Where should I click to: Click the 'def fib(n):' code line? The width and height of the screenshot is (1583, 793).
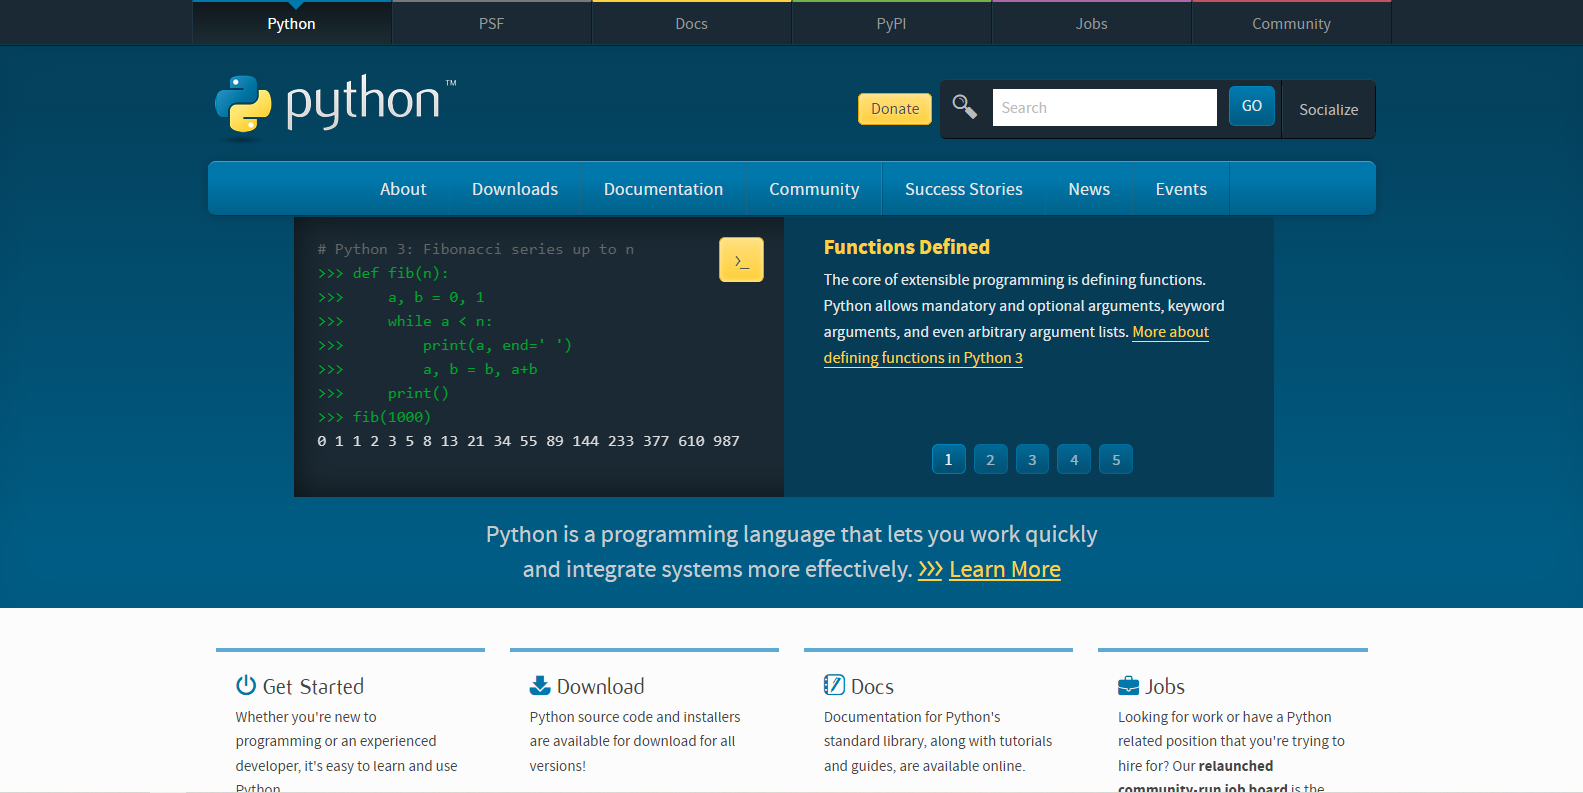pyautogui.click(x=383, y=273)
